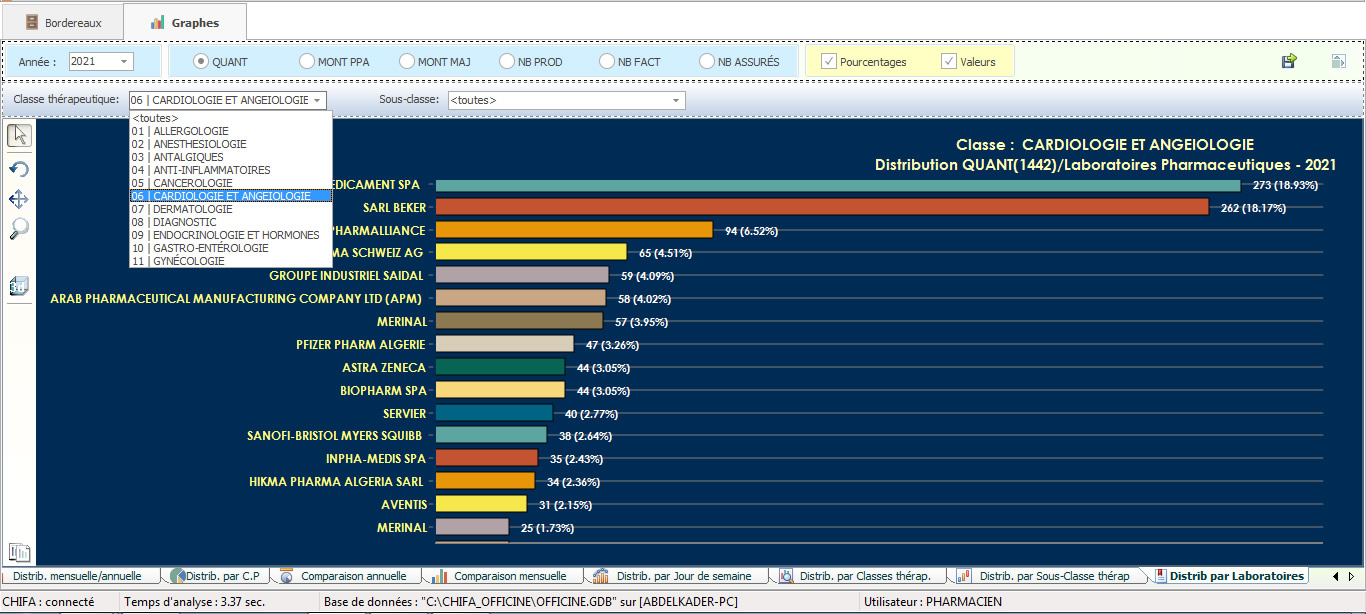Click the export save icon with green arrow
1366x614 pixels.
click(x=1289, y=62)
